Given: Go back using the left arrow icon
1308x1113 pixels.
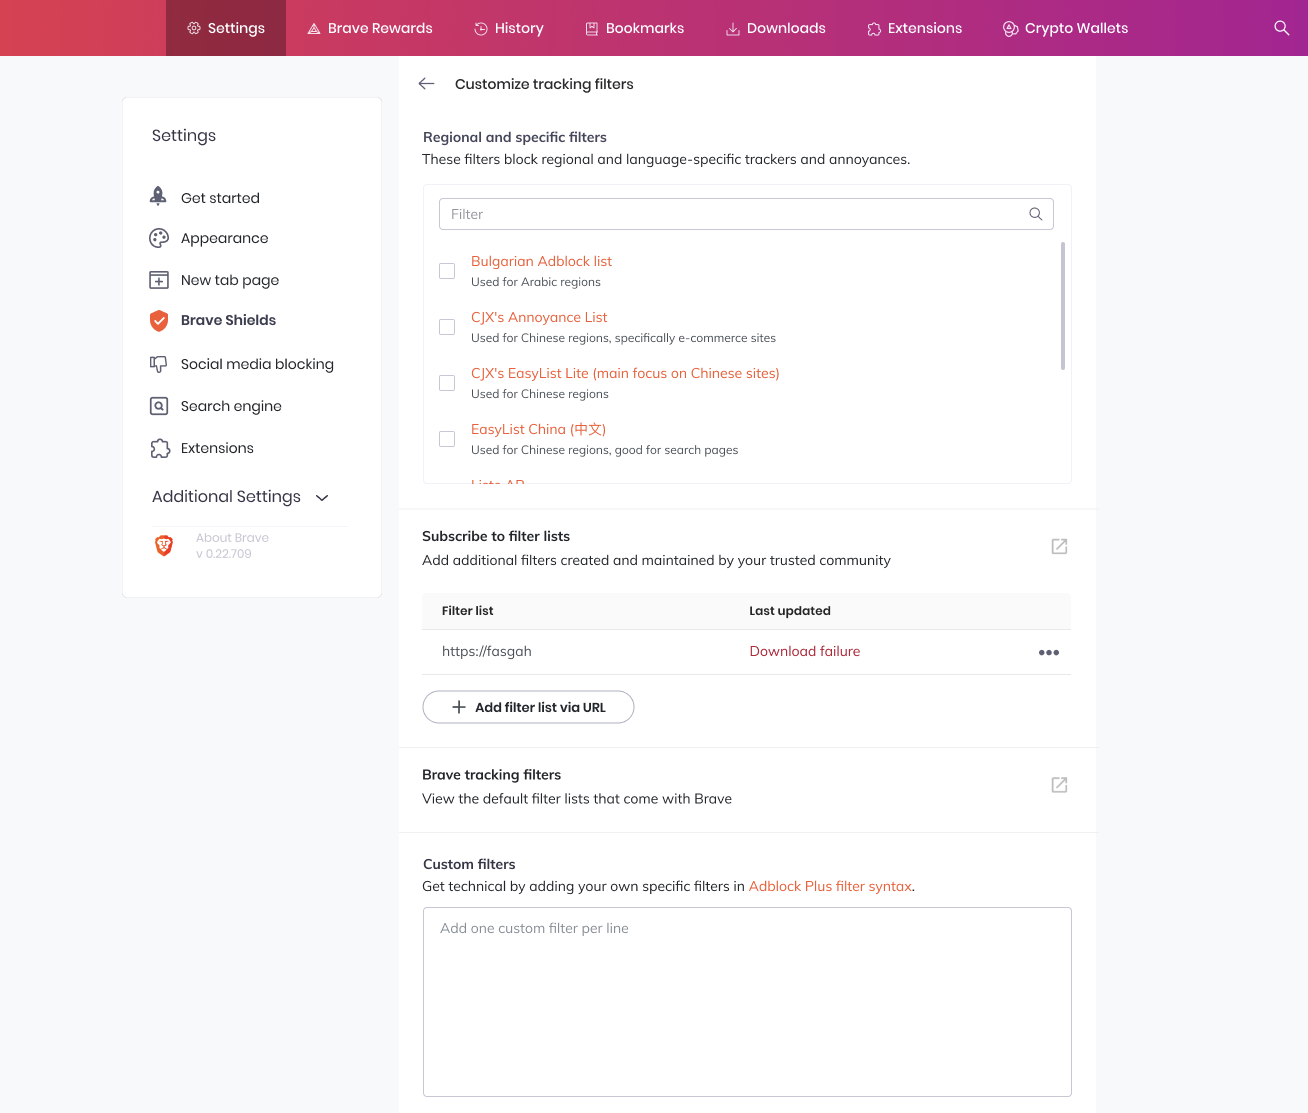Looking at the screenshot, I should [x=427, y=84].
